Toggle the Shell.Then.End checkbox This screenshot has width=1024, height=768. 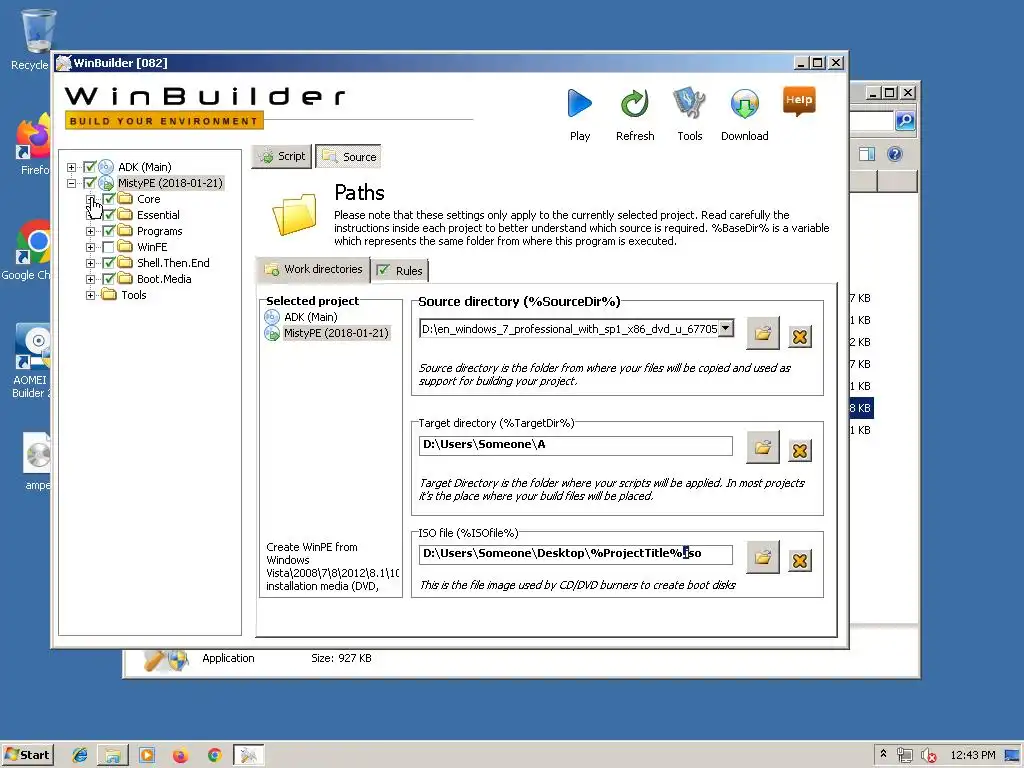(108, 263)
